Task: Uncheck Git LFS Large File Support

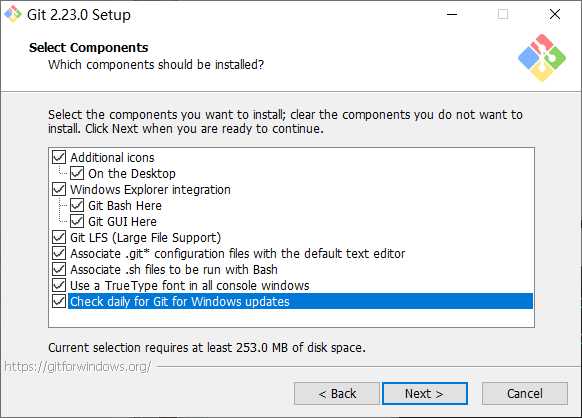Action: coord(59,237)
